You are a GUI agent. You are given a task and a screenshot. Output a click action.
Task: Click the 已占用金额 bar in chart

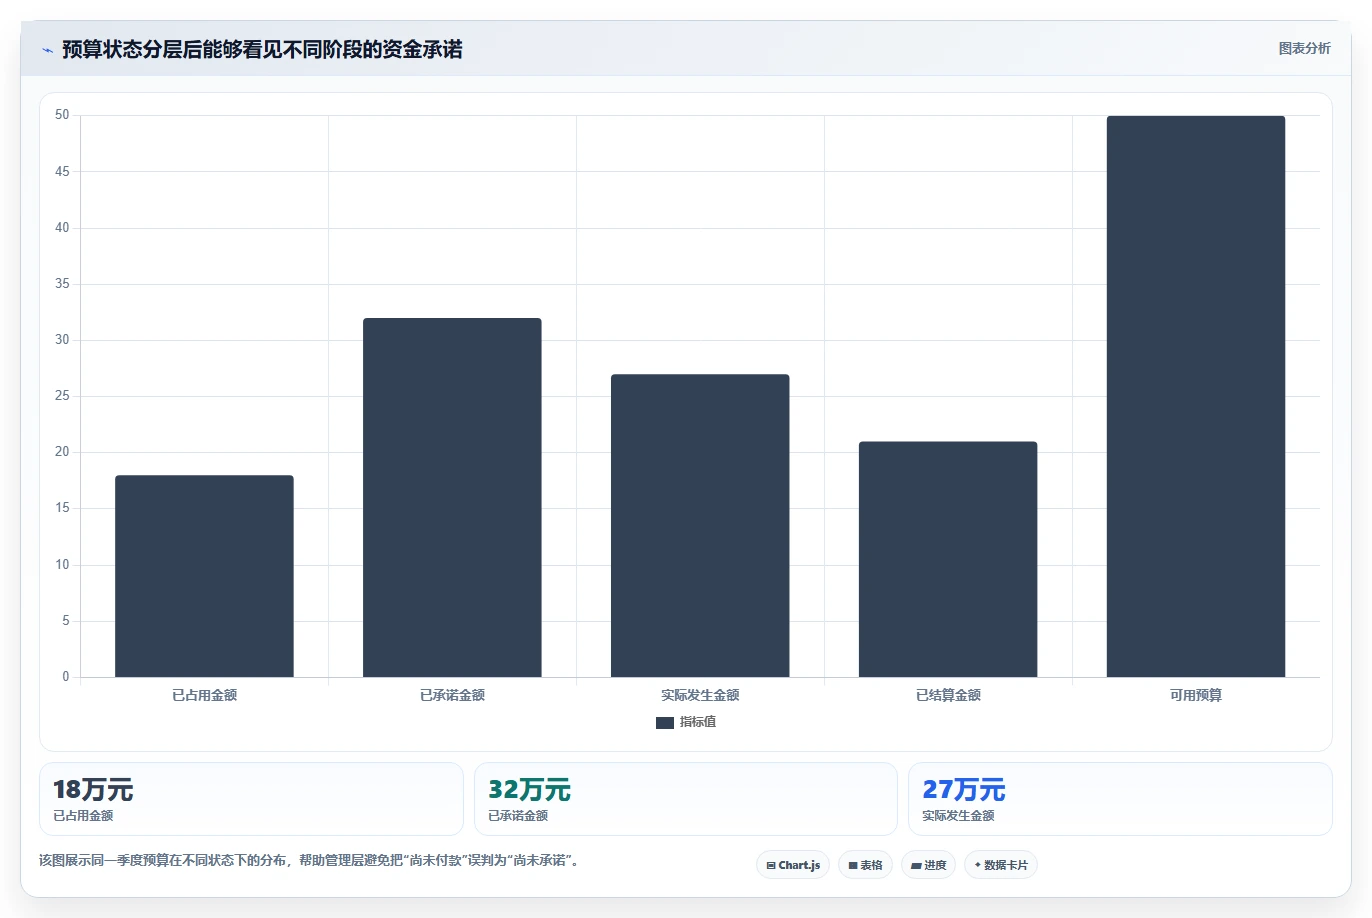pos(204,576)
